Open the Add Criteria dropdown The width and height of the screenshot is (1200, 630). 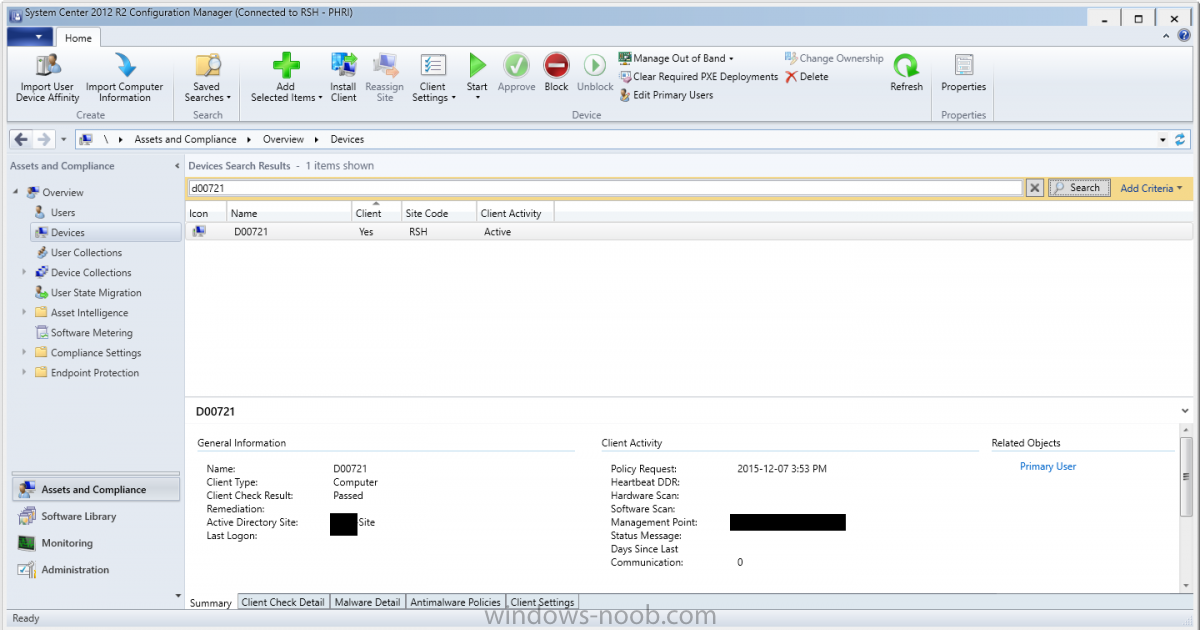pyautogui.click(x=1151, y=188)
